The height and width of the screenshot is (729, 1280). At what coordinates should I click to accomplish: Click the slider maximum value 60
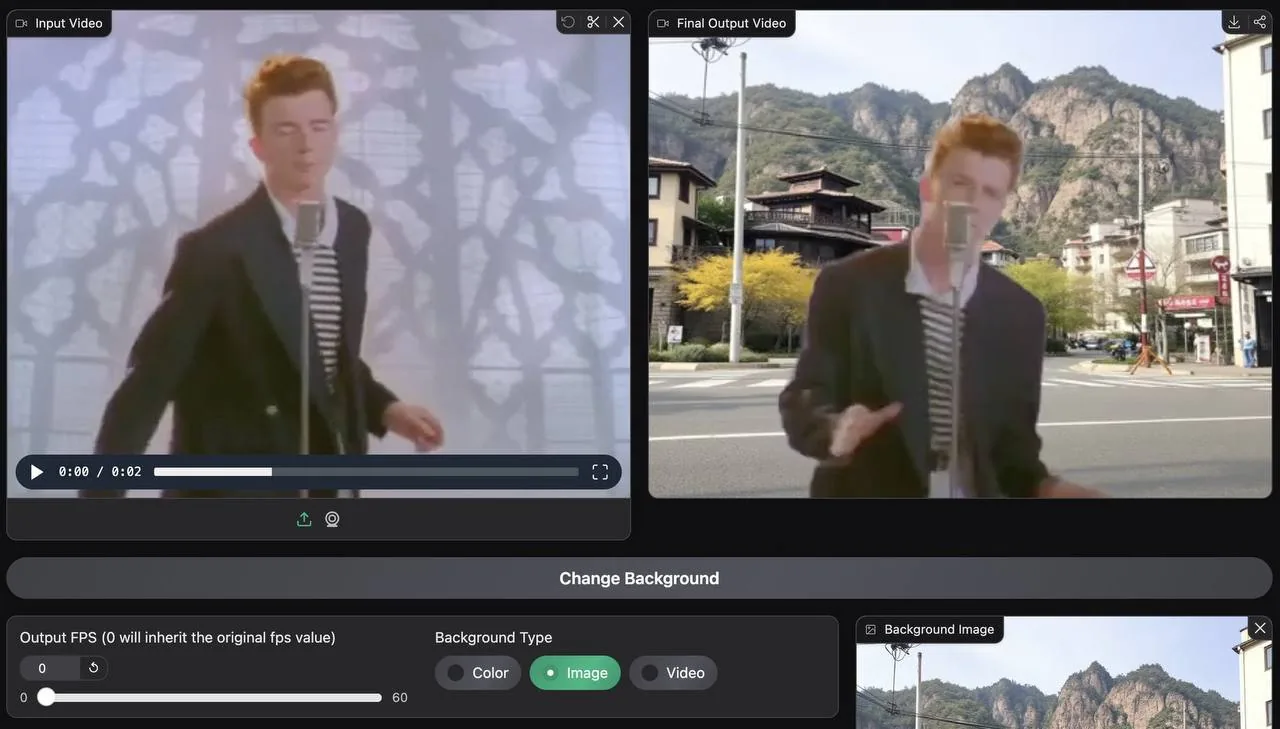tap(400, 698)
